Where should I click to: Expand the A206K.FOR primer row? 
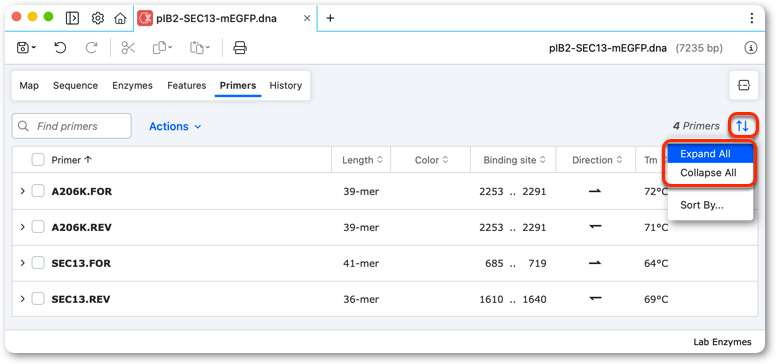22,191
